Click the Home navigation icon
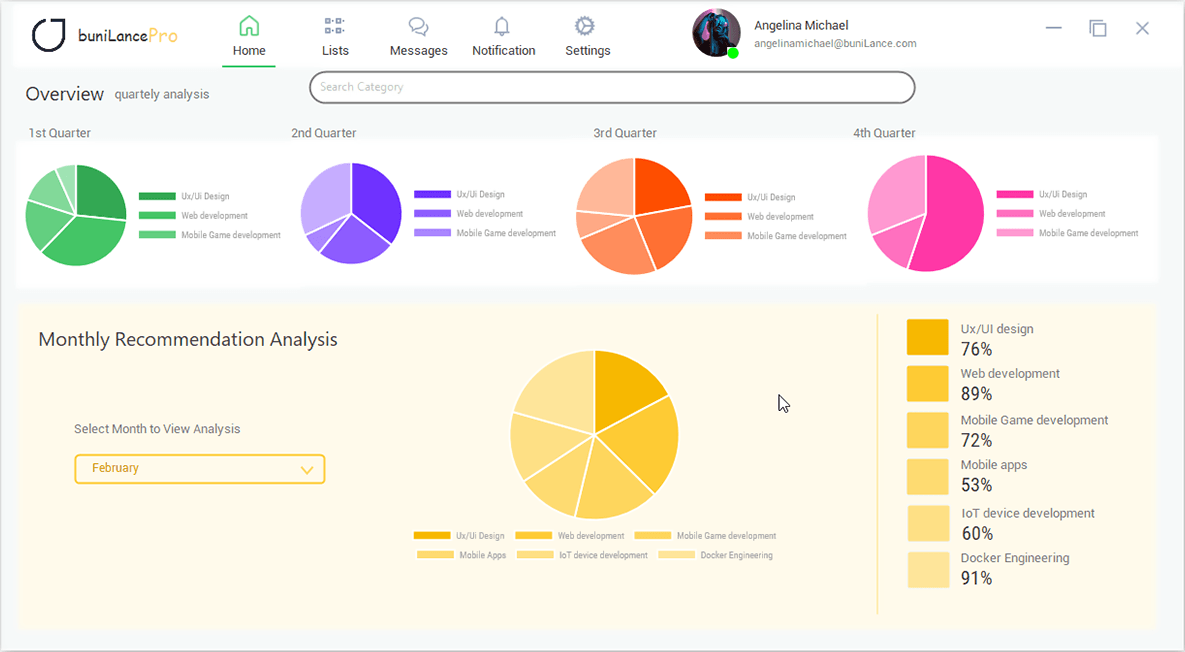 click(248, 25)
